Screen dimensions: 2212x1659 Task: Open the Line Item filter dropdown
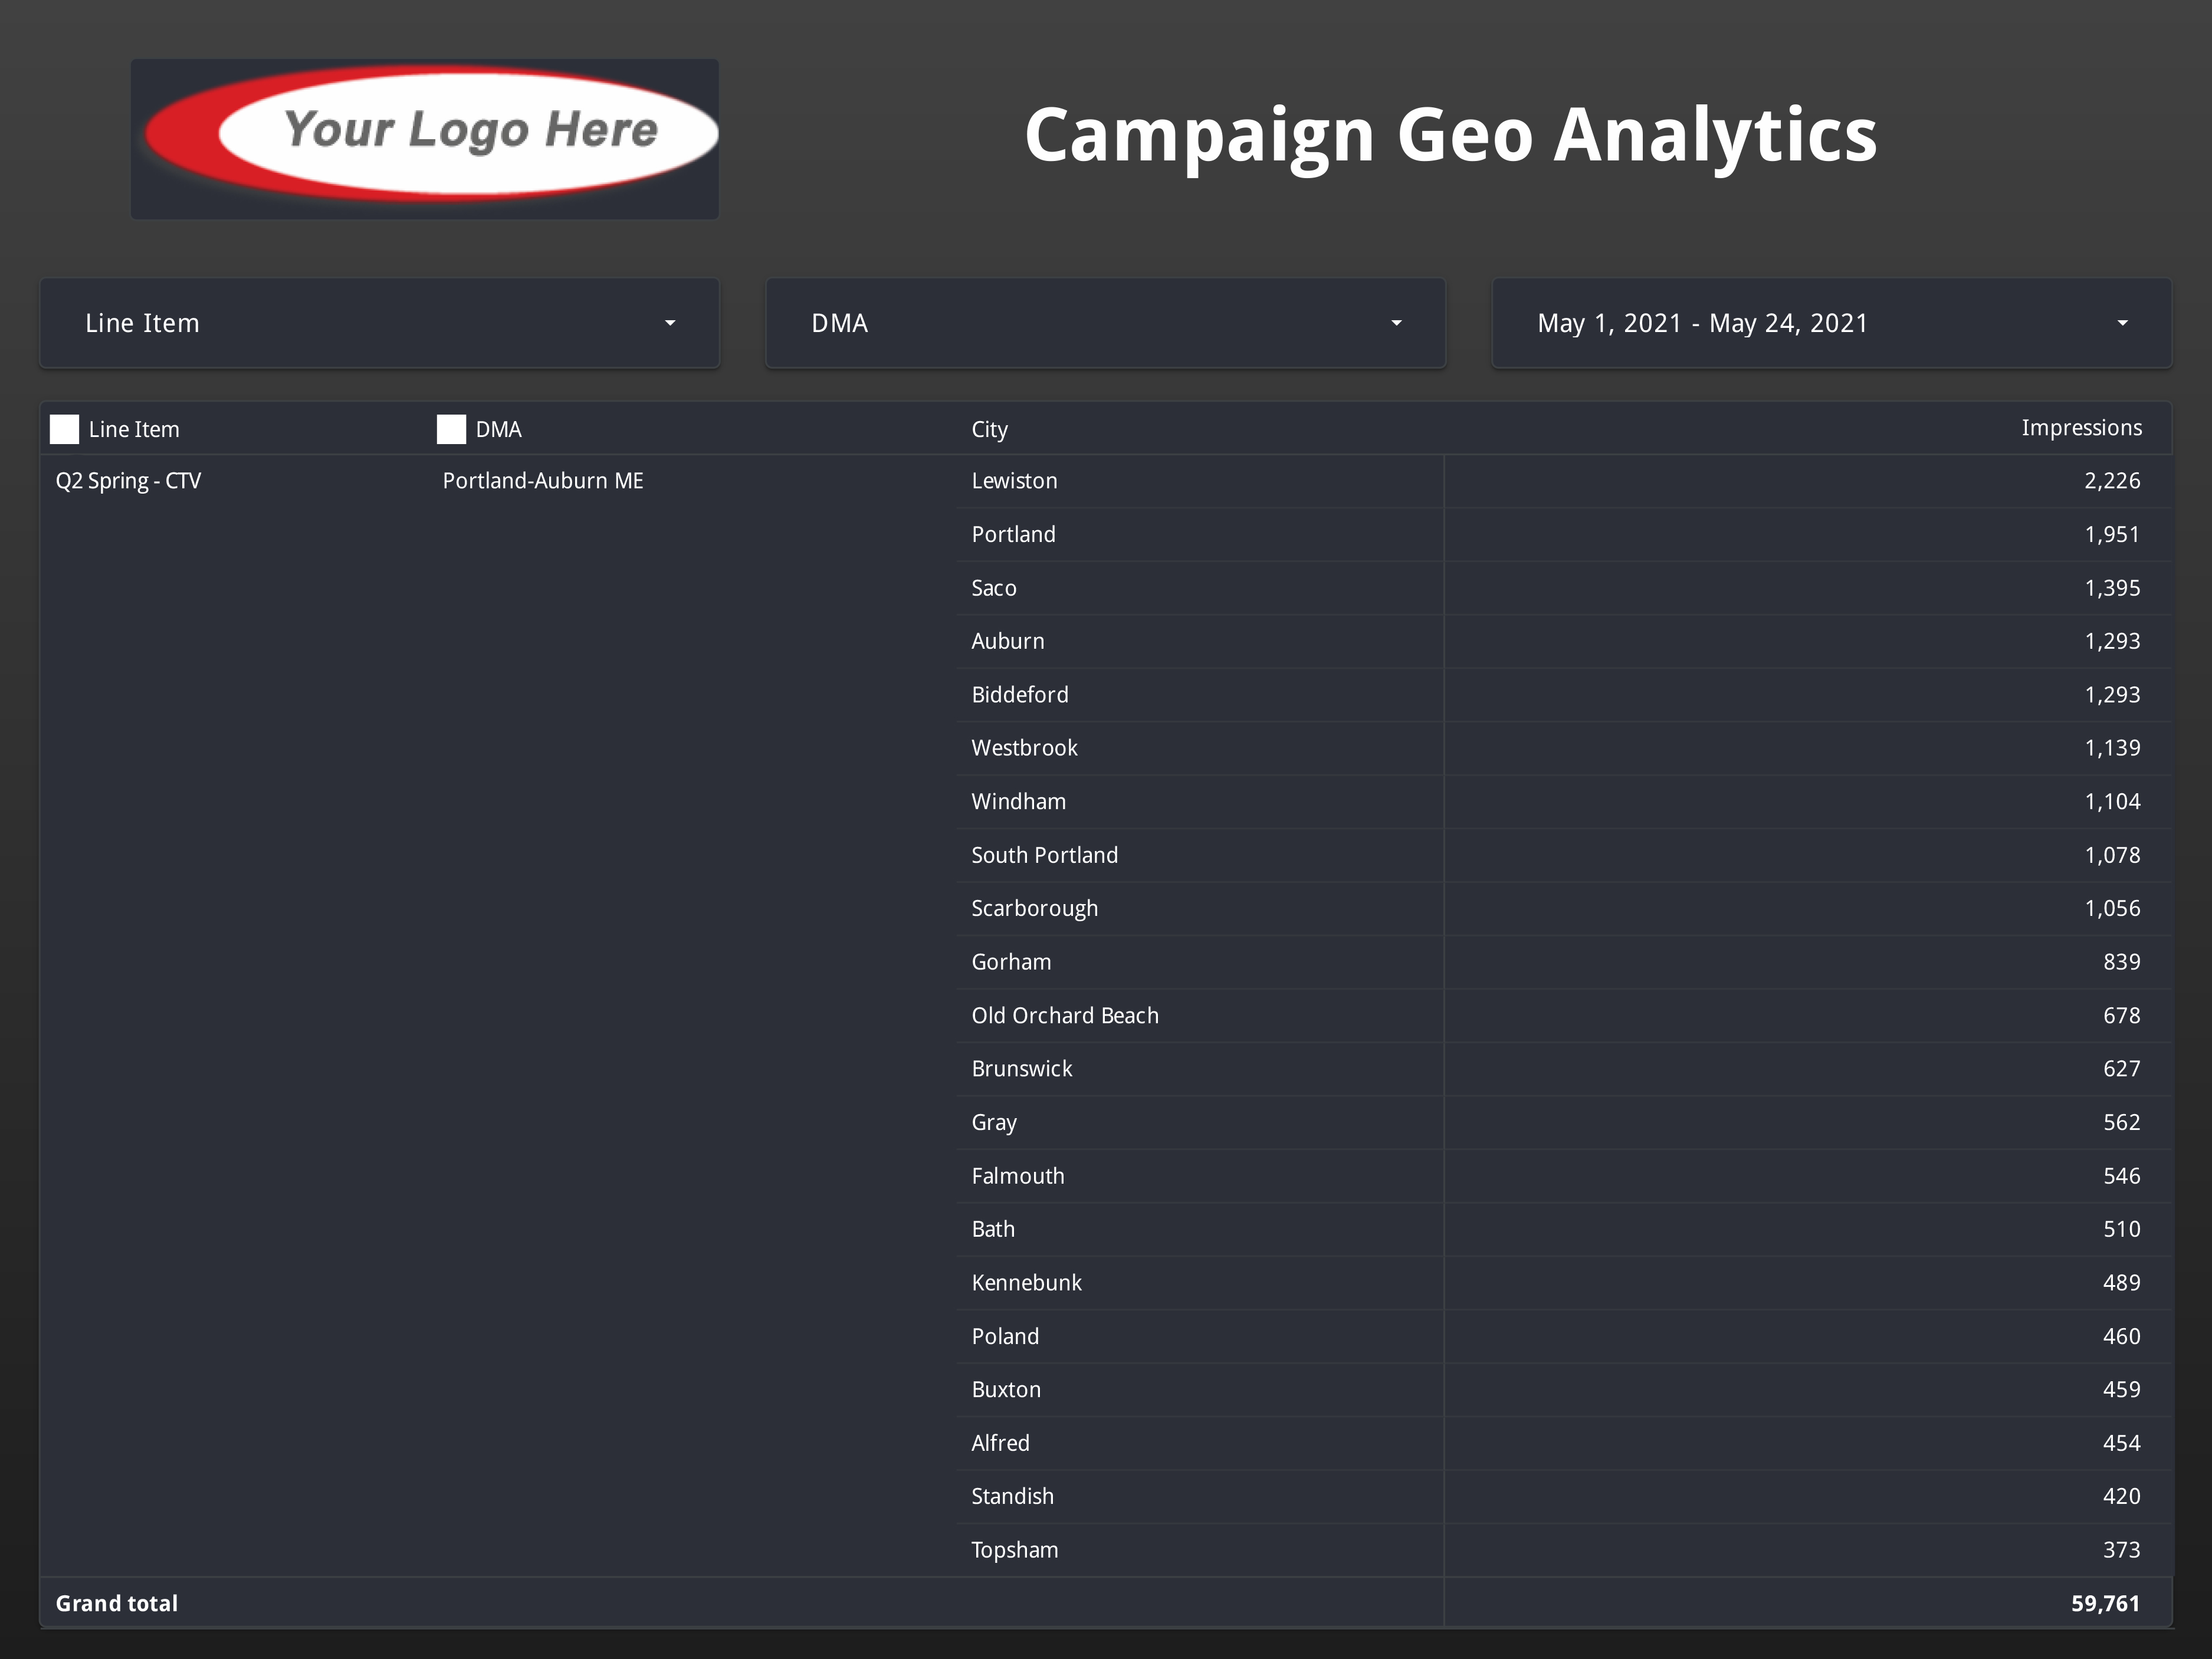tap(379, 323)
